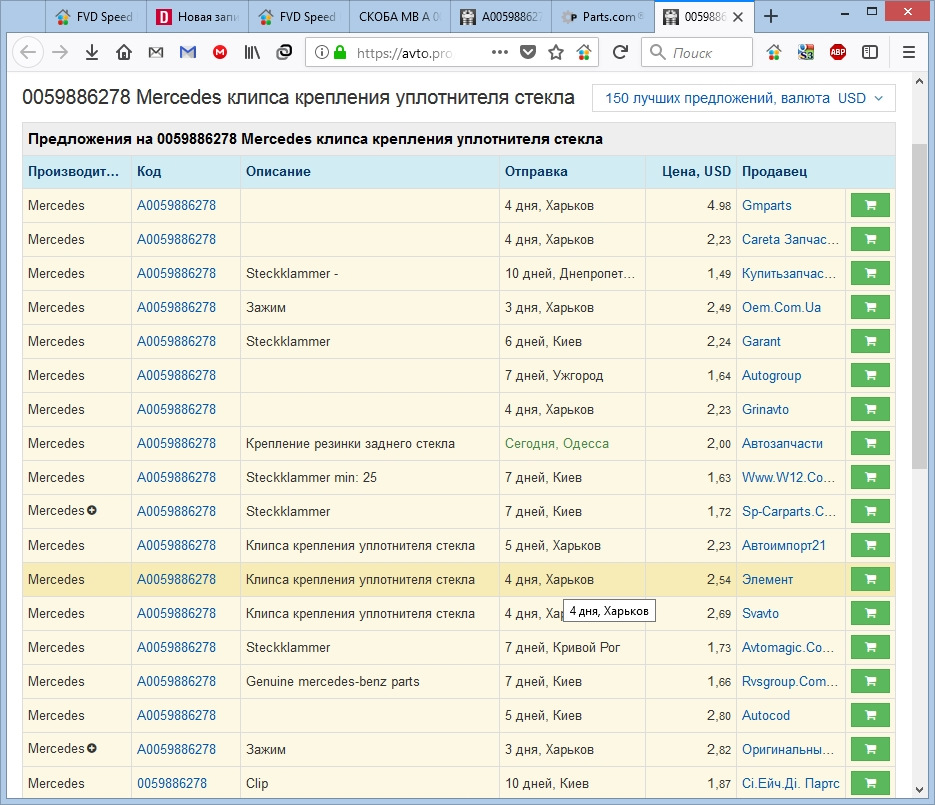Screen dimensions: 935x805
Task: Add the Garant offer to cart
Action: (870, 341)
